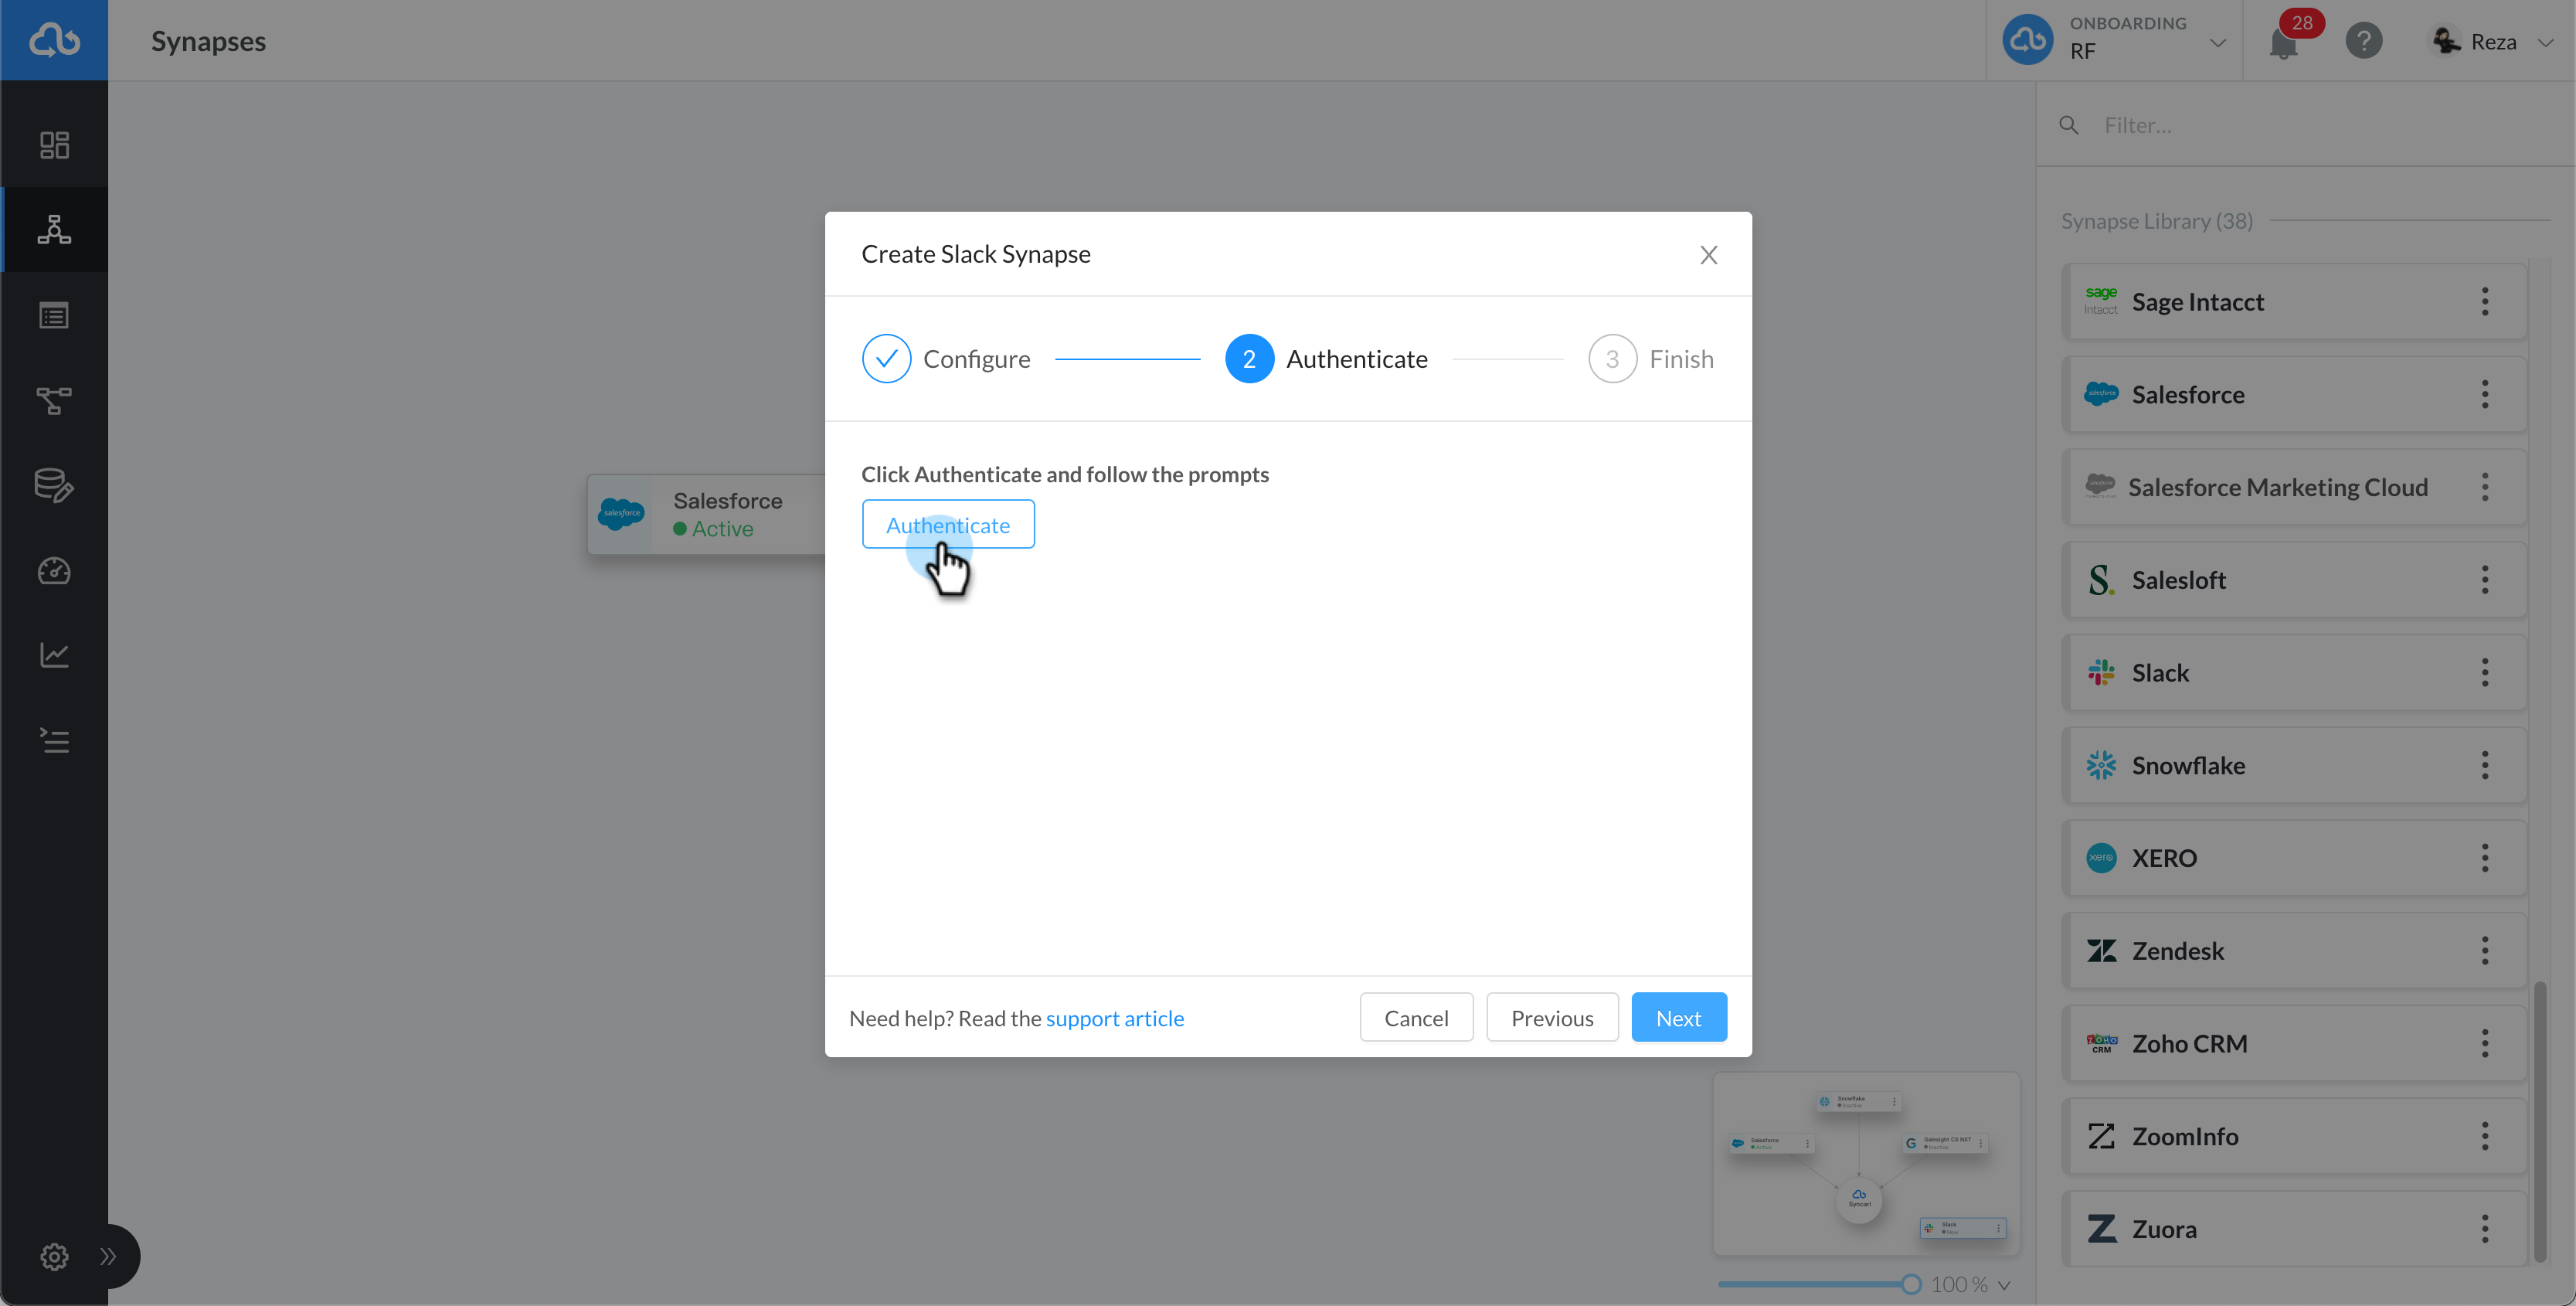This screenshot has height=1306, width=2576.
Task: Go to the Configure step
Action: click(946, 358)
